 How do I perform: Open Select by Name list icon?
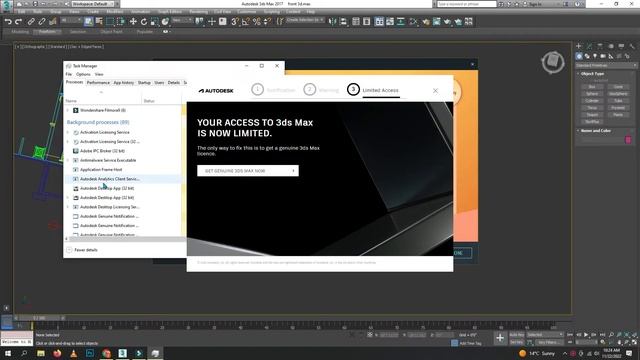pos(99,22)
